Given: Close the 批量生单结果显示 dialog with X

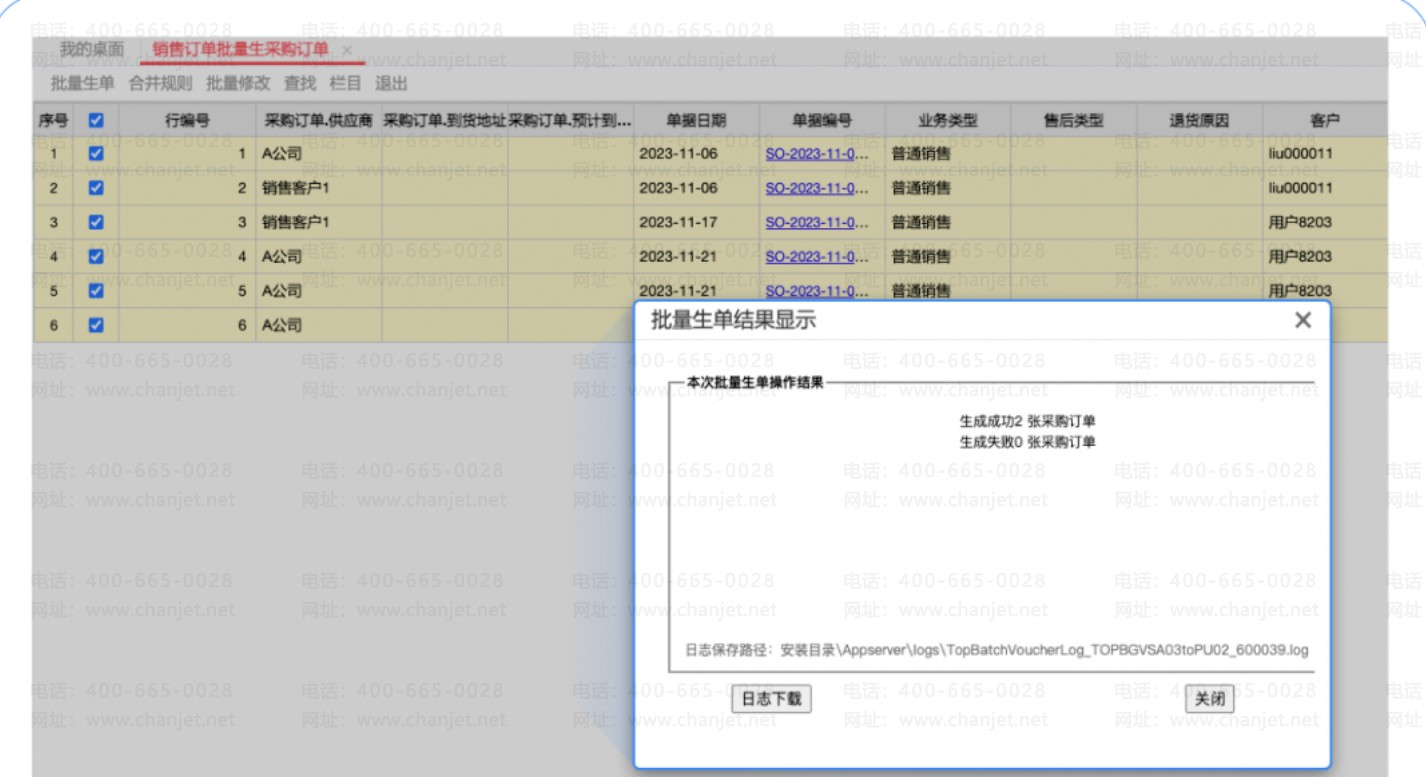Looking at the screenshot, I should click(1302, 320).
